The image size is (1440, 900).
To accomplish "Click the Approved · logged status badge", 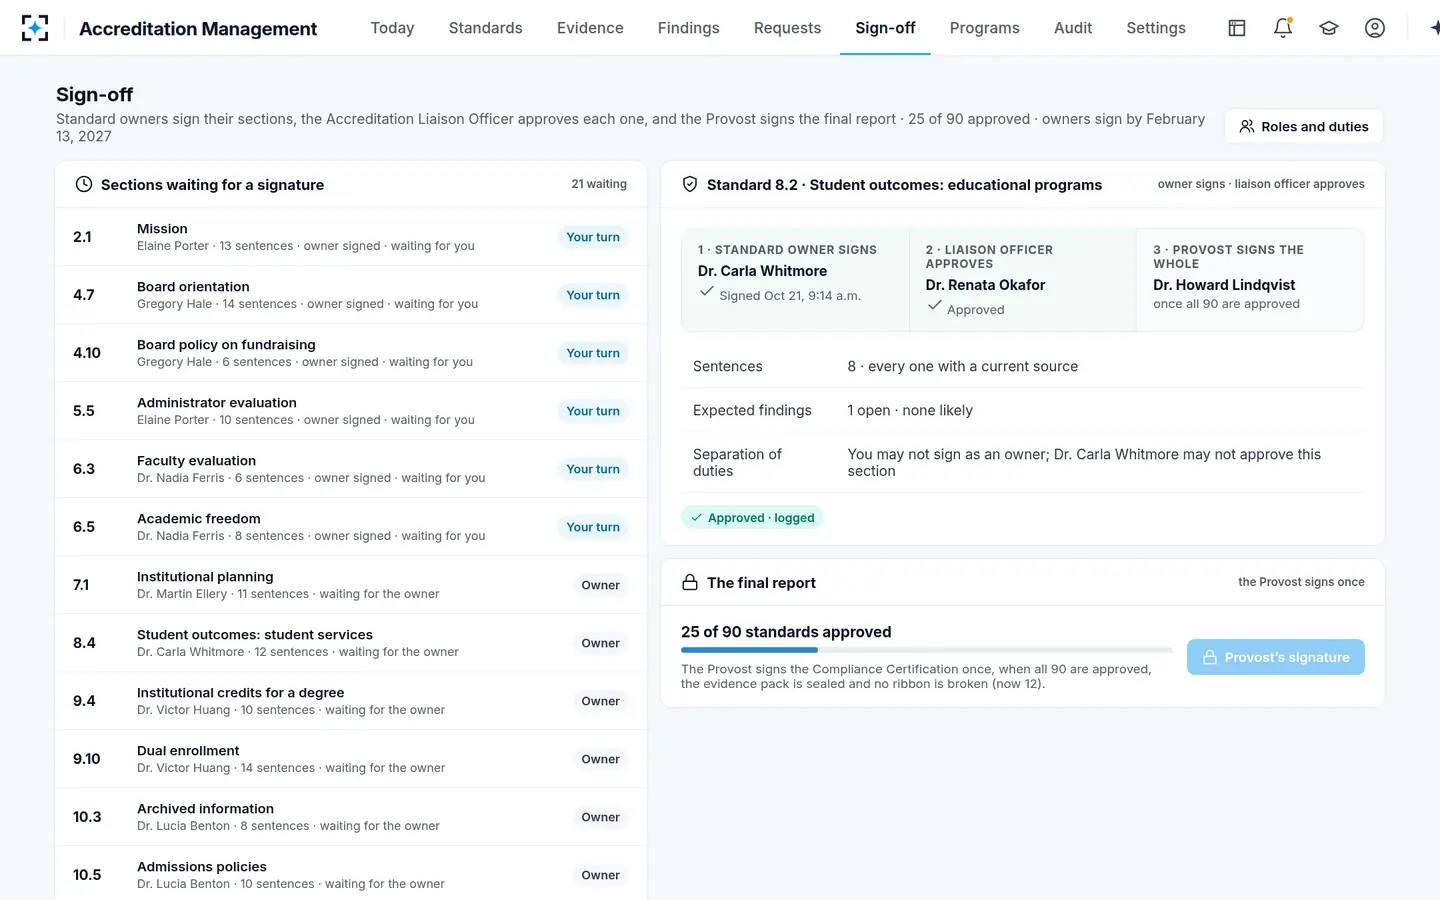I will coord(752,518).
